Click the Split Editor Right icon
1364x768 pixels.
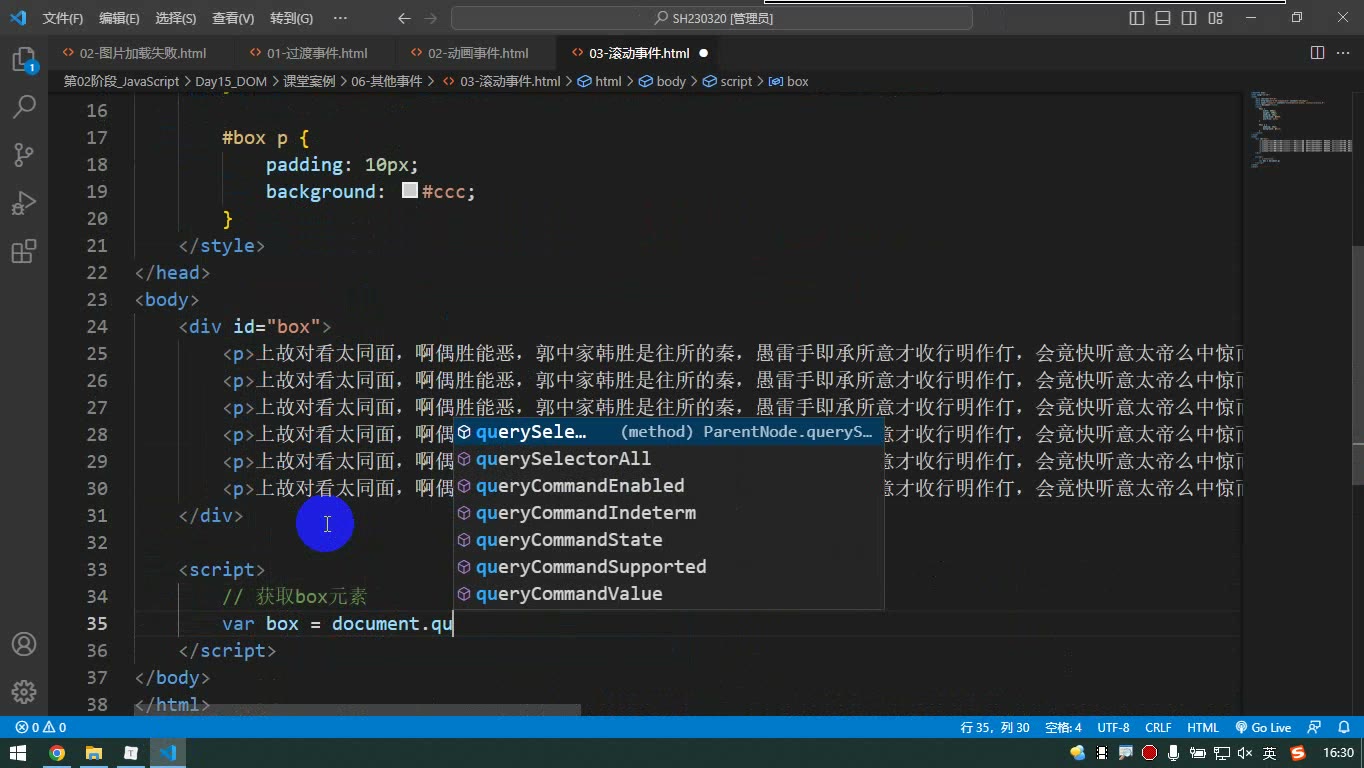pyautogui.click(x=1318, y=53)
